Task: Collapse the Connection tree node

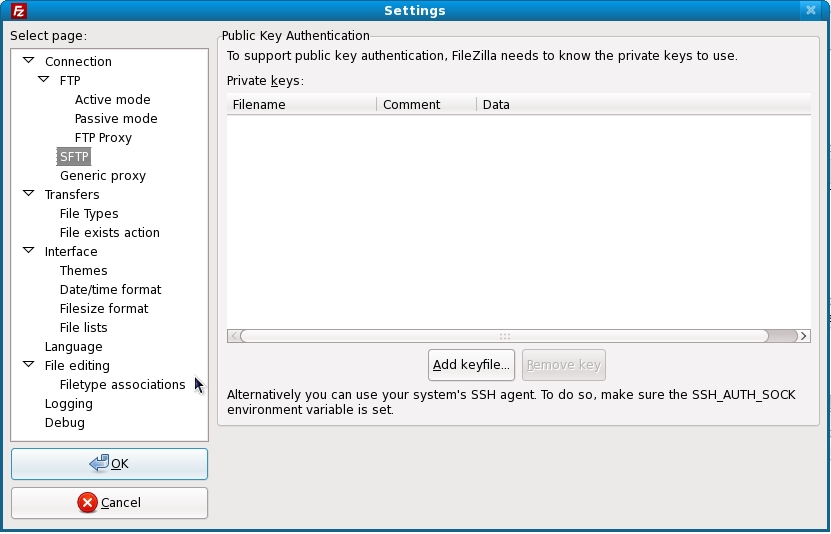Action: (x=29, y=60)
